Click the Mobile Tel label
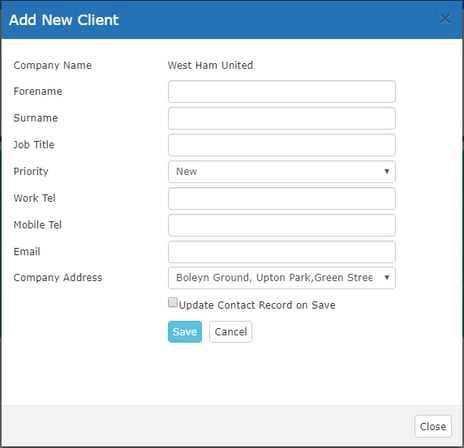Viewport: 464px width, 448px height. click(38, 225)
